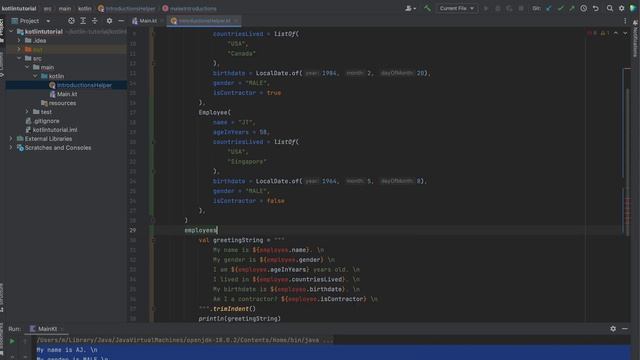Image resolution: width=640 pixels, height=360 pixels.
Task: Click the JetBrains Toolbox icon at top right
Action: (x=633, y=8)
